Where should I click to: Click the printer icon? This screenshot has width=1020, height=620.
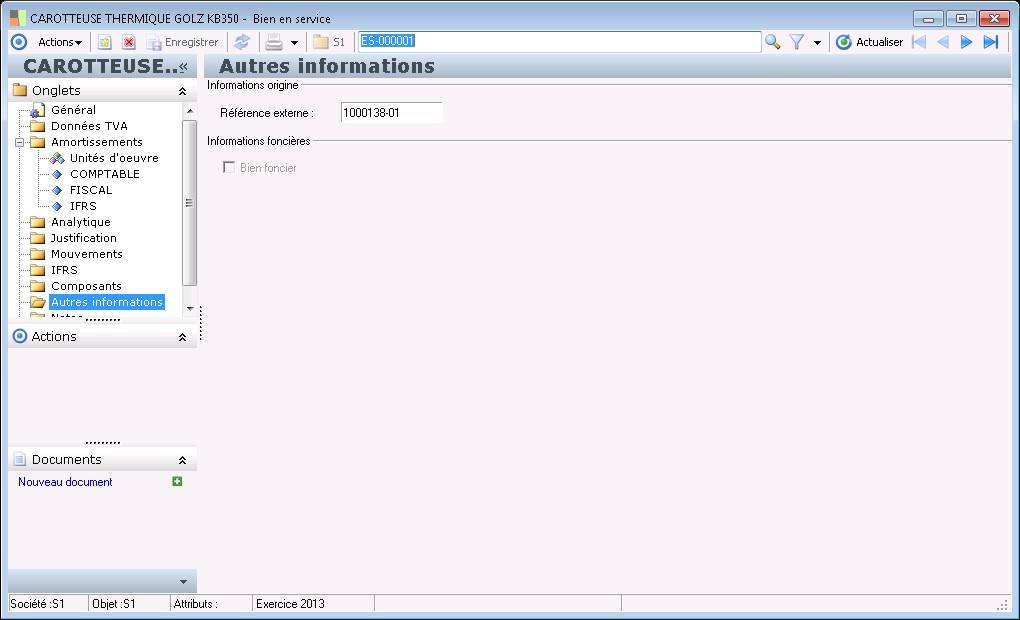pos(274,42)
